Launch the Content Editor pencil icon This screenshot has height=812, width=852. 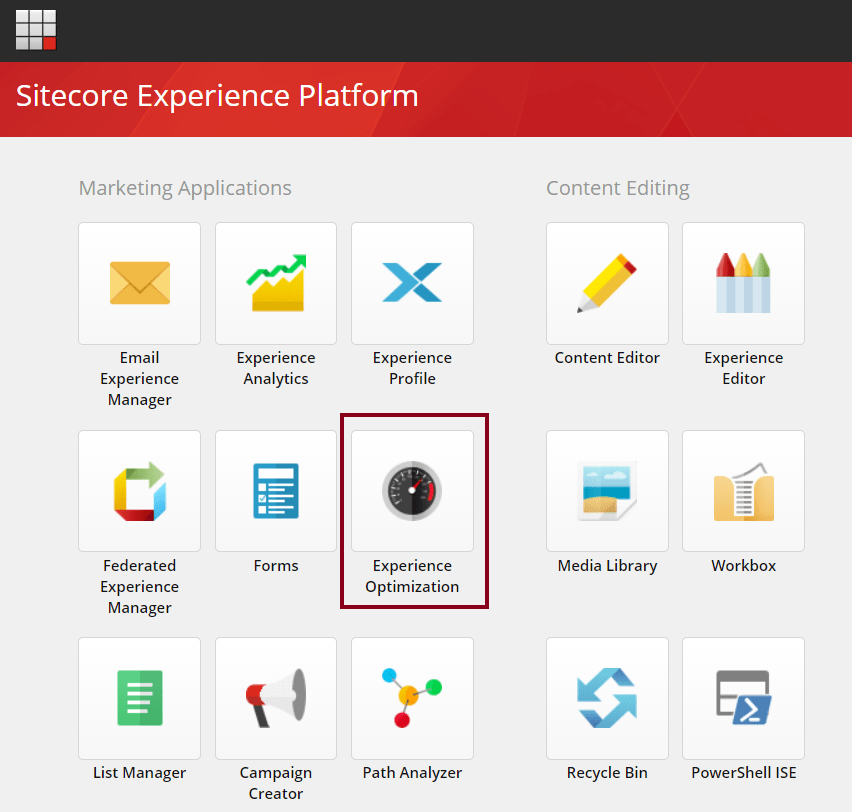pos(607,283)
